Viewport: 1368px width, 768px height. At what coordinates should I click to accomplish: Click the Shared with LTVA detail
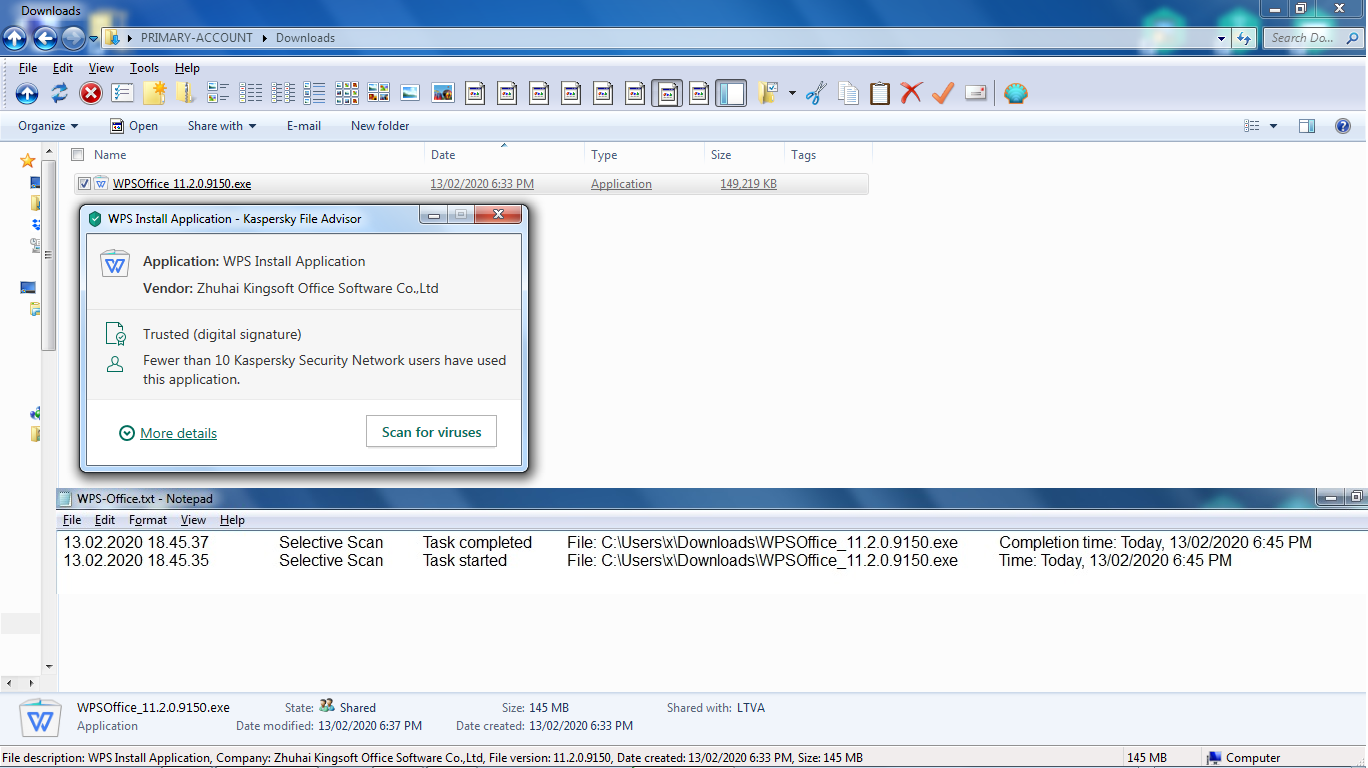coord(716,708)
